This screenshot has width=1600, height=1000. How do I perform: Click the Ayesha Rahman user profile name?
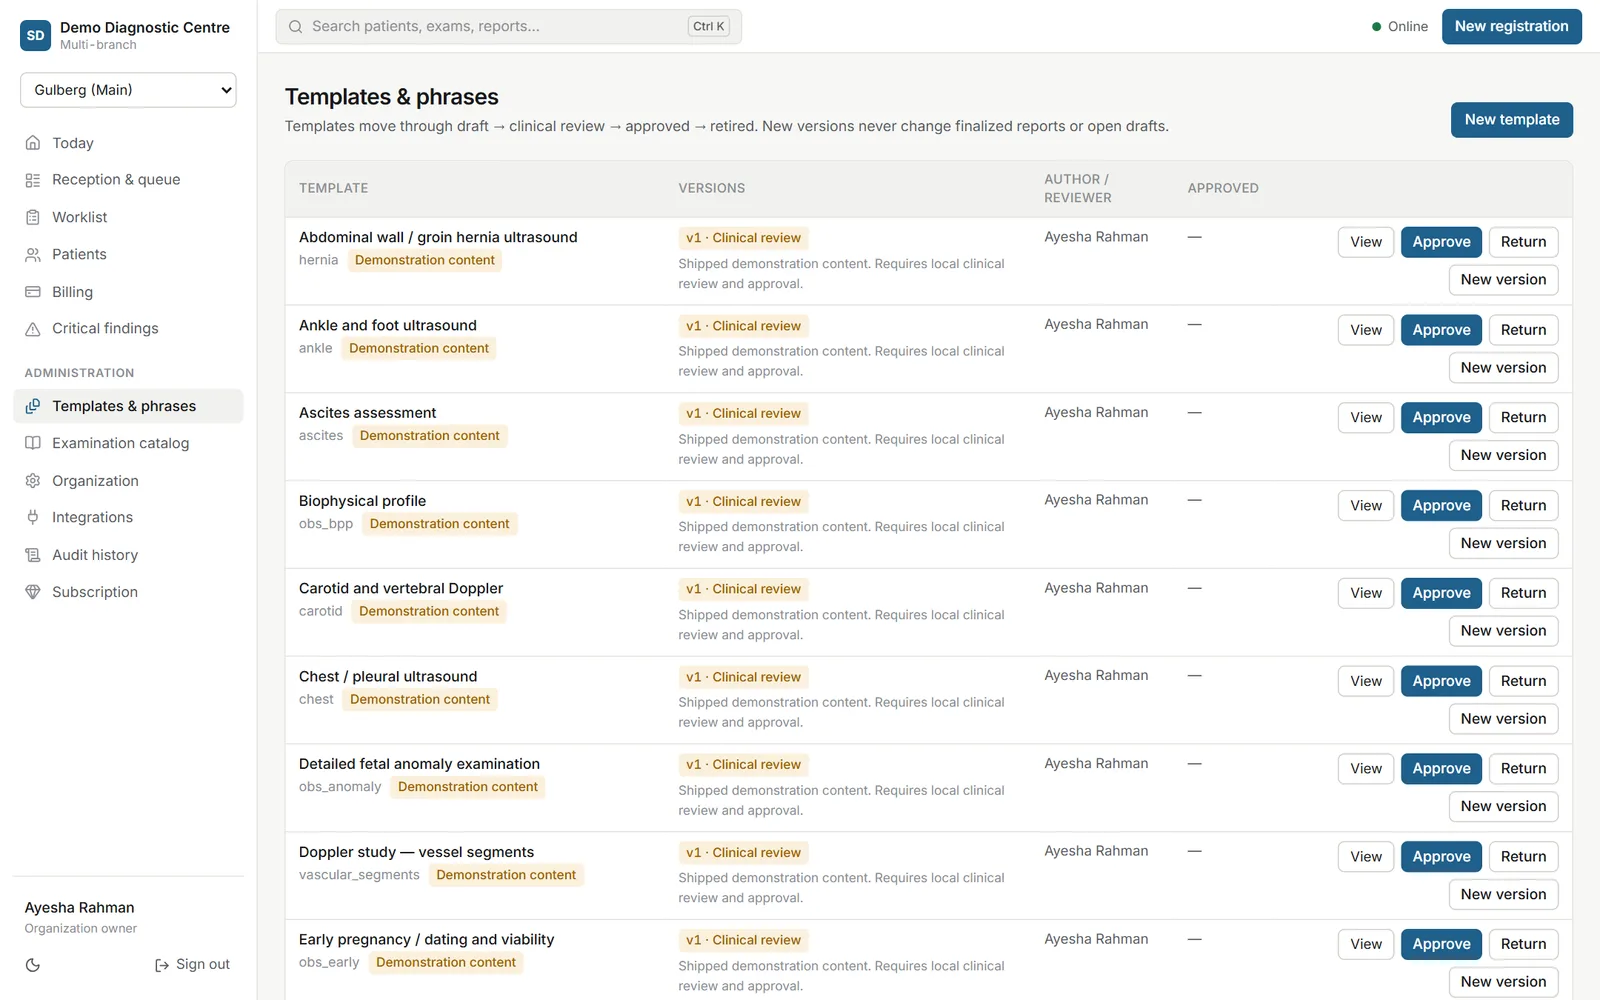pos(79,908)
